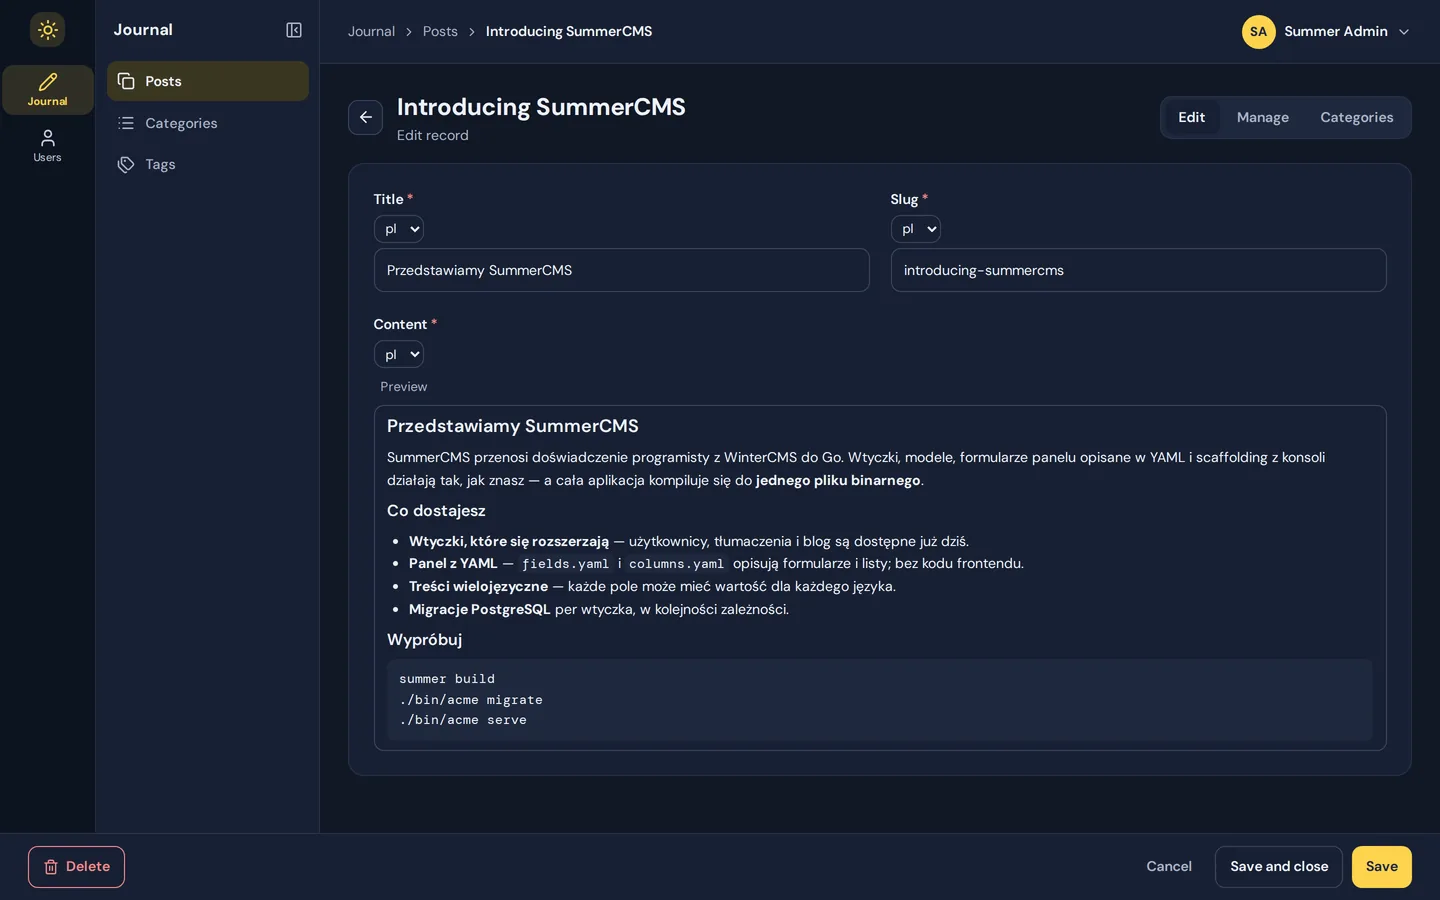Screen dimensions: 1440x900
Task: Click the Journal breadcrumb link
Action: pos(371,31)
